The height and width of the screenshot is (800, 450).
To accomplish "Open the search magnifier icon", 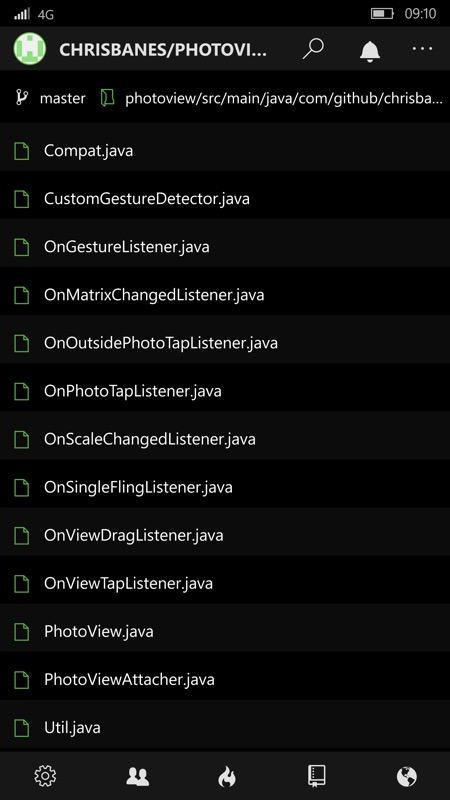I will click(313, 49).
